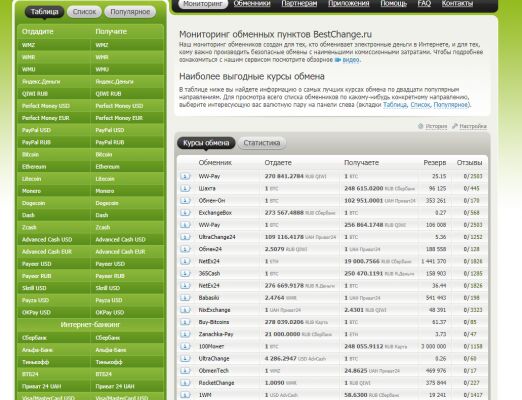
Task: Open the видео overview link
Action: pyautogui.click(x=351, y=60)
